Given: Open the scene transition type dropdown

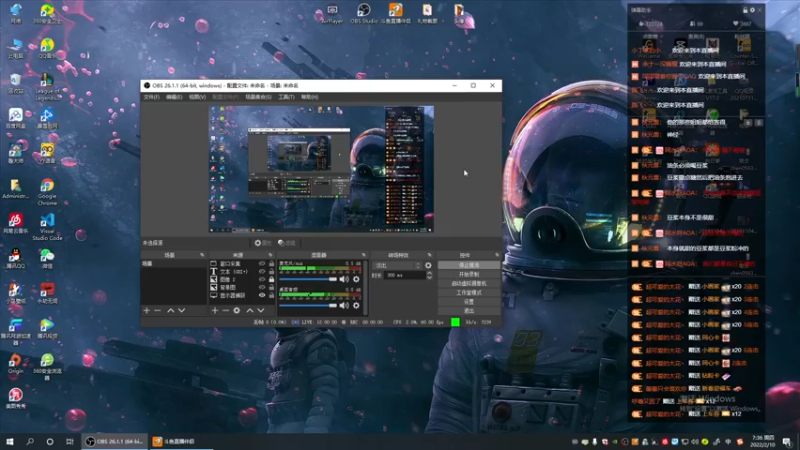Looking at the screenshot, I should (397, 265).
